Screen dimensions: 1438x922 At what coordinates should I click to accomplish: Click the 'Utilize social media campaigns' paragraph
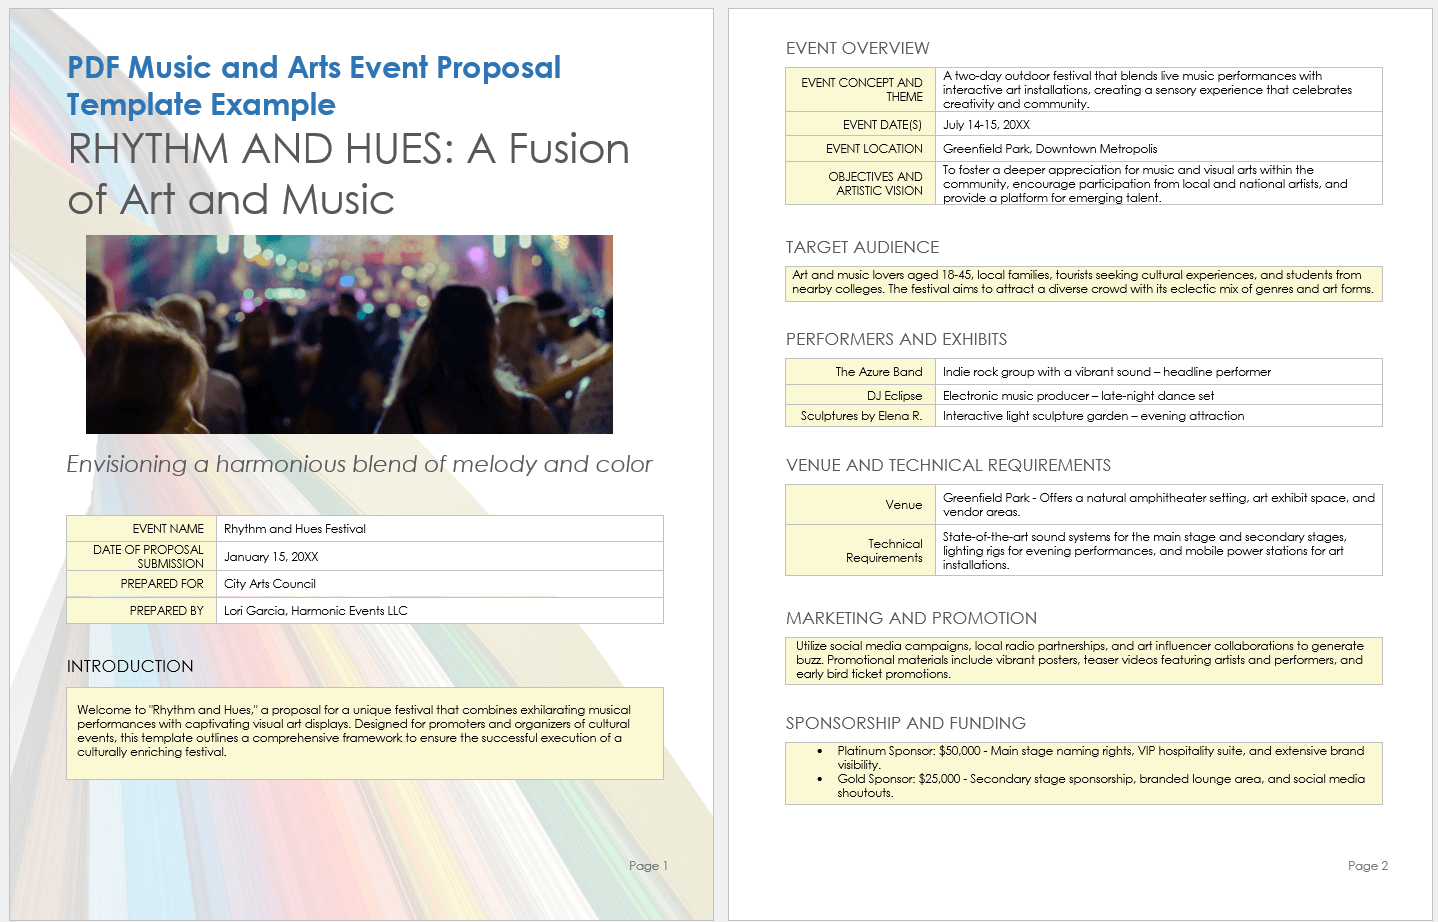point(1080,660)
